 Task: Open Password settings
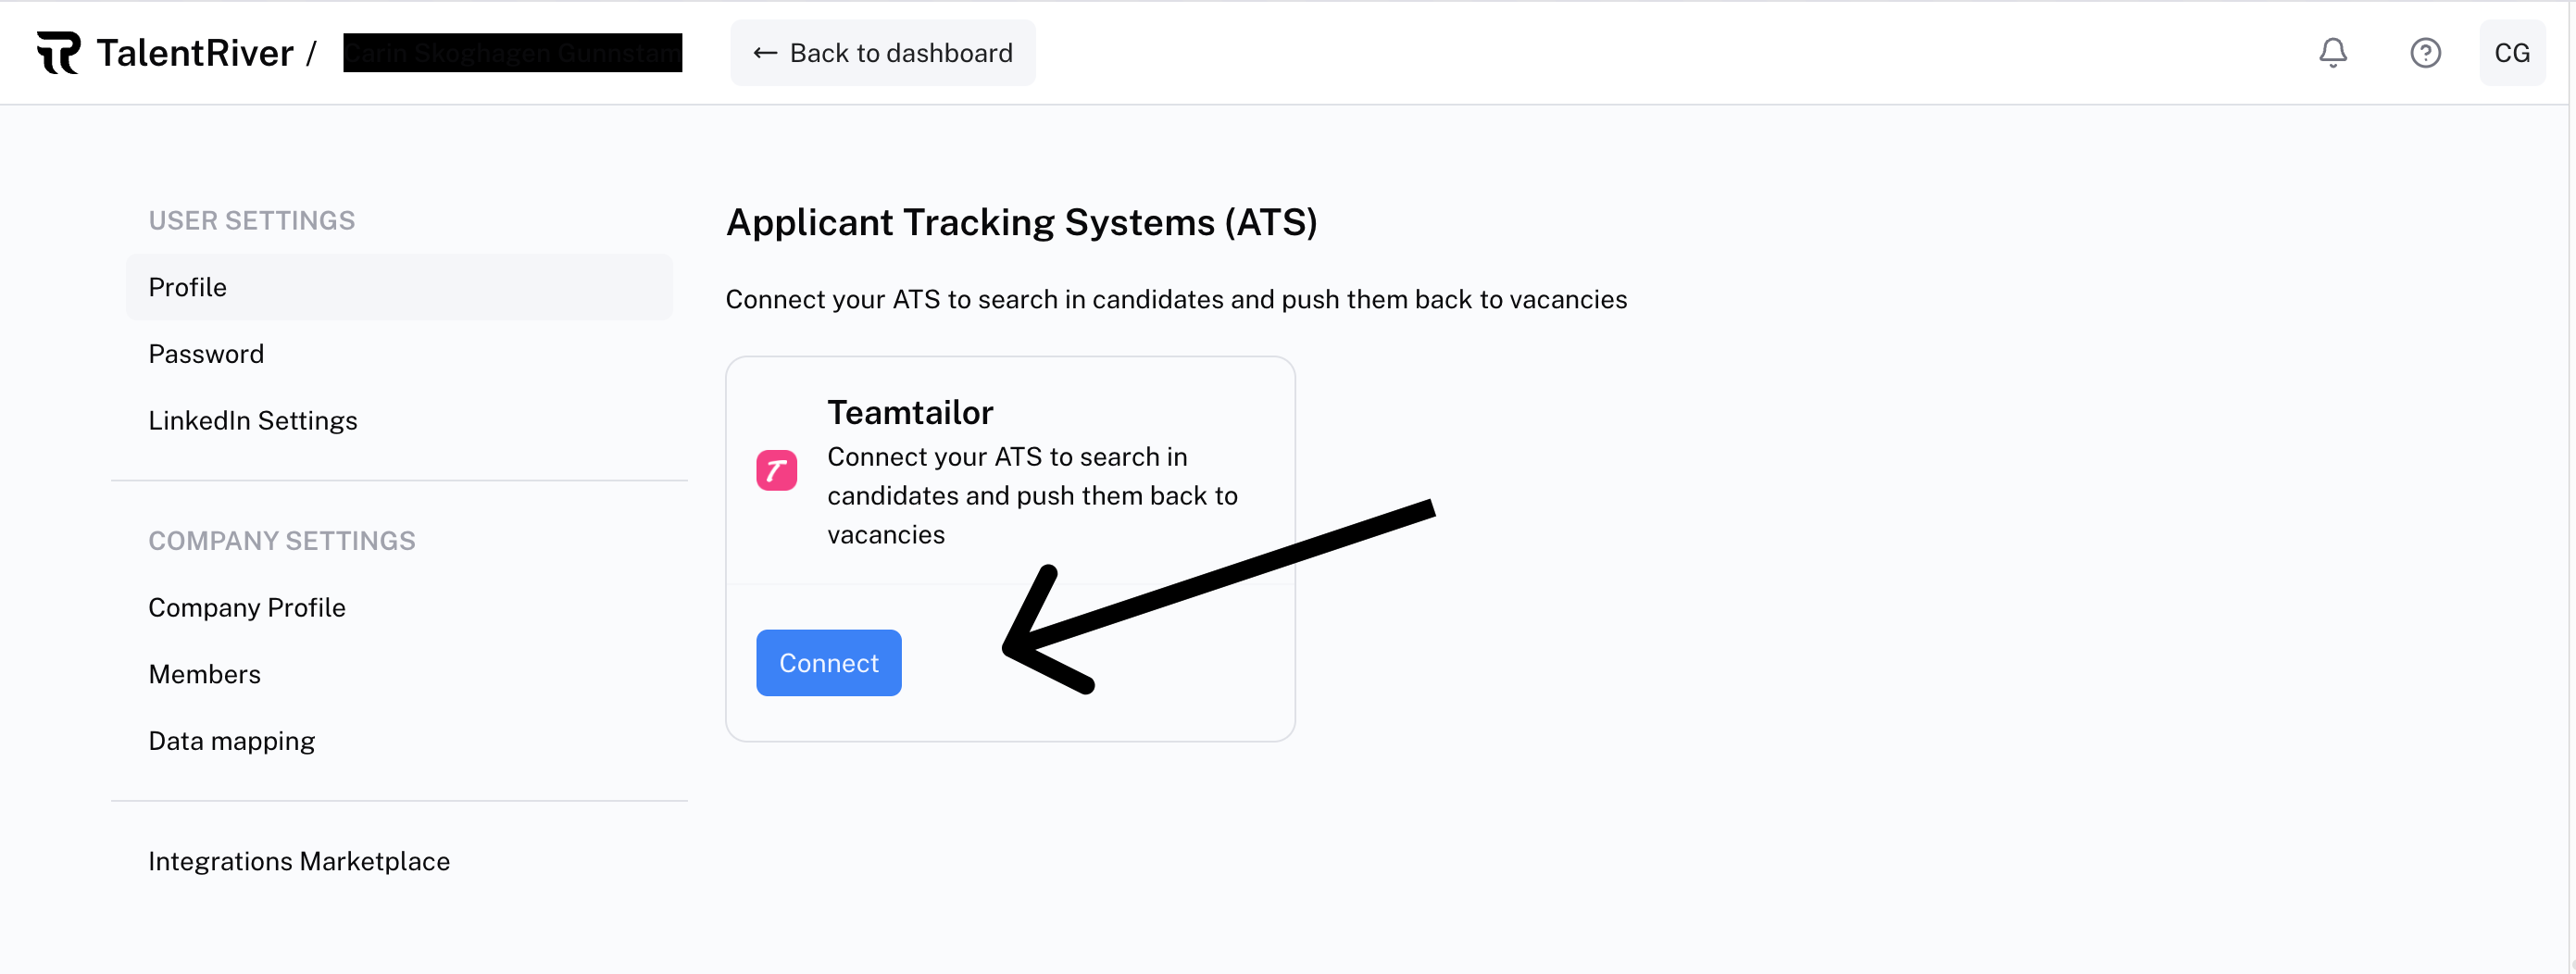click(x=206, y=354)
